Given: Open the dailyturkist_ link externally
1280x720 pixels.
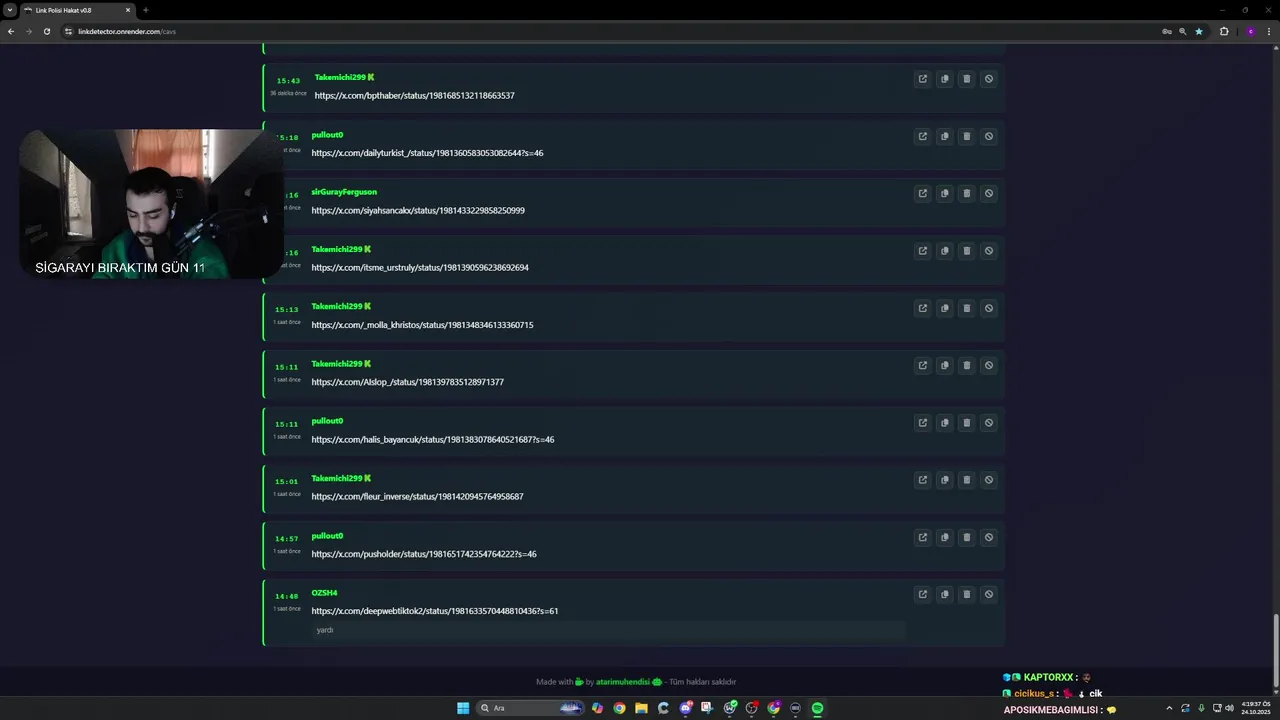Looking at the screenshot, I should [922, 136].
